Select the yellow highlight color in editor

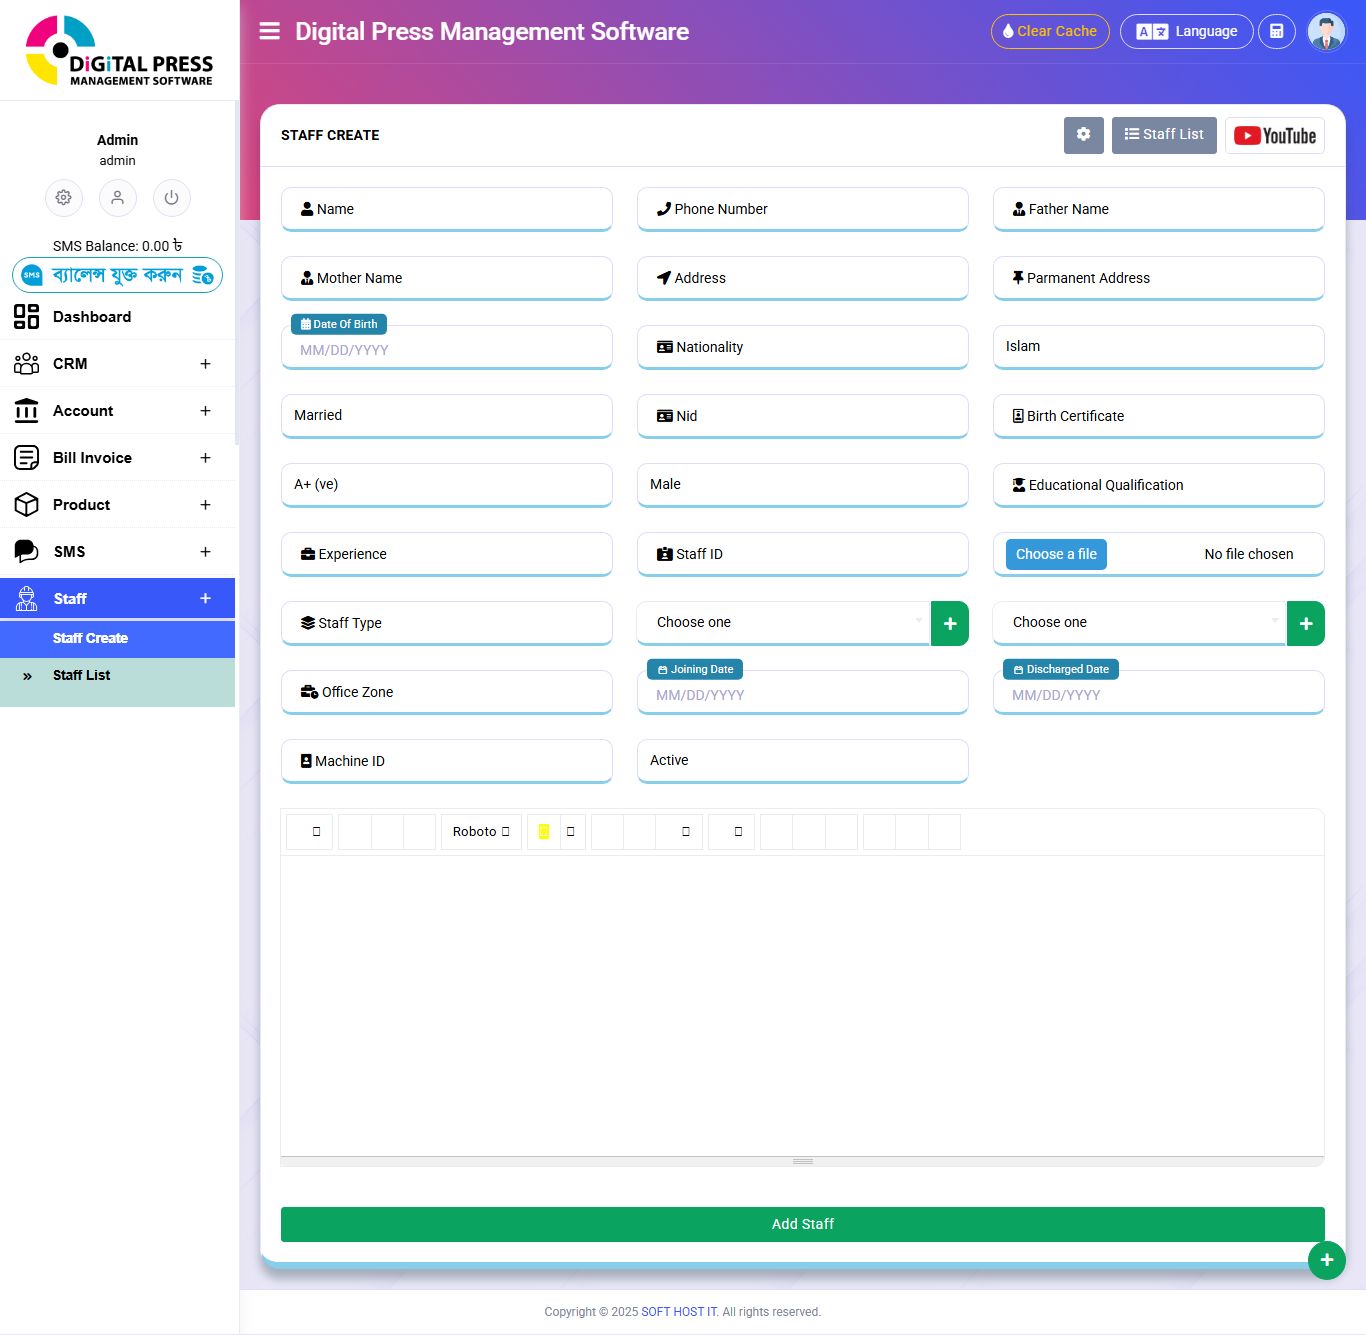pos(544,832)
